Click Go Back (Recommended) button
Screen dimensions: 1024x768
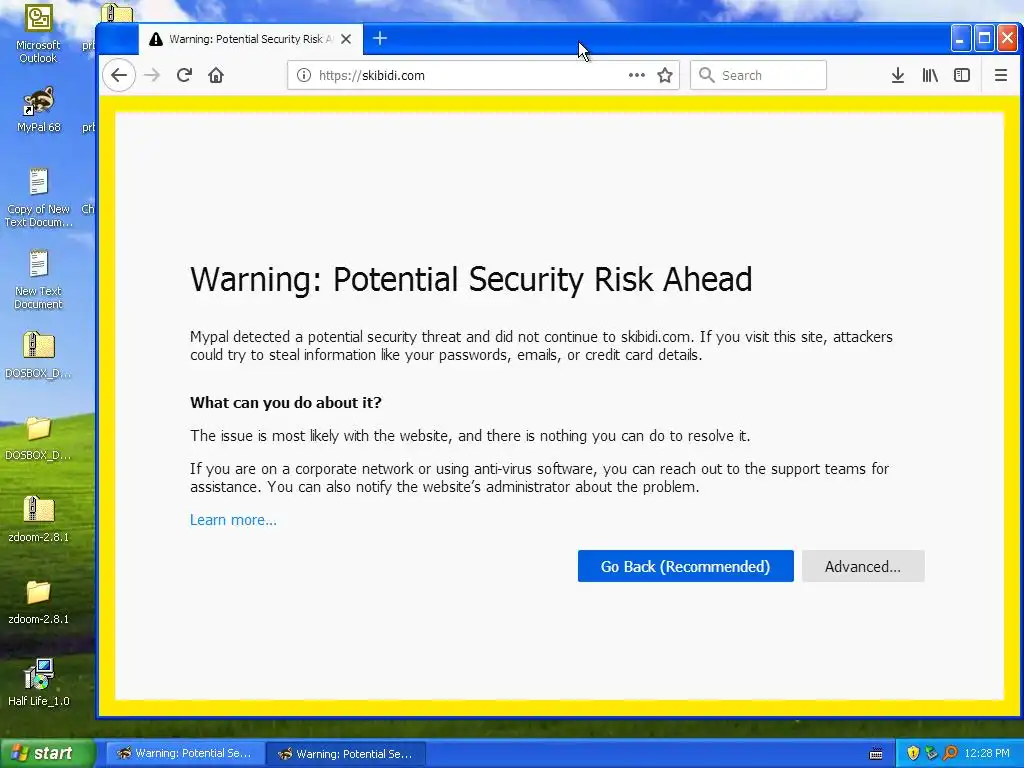[x=686, y=566]
